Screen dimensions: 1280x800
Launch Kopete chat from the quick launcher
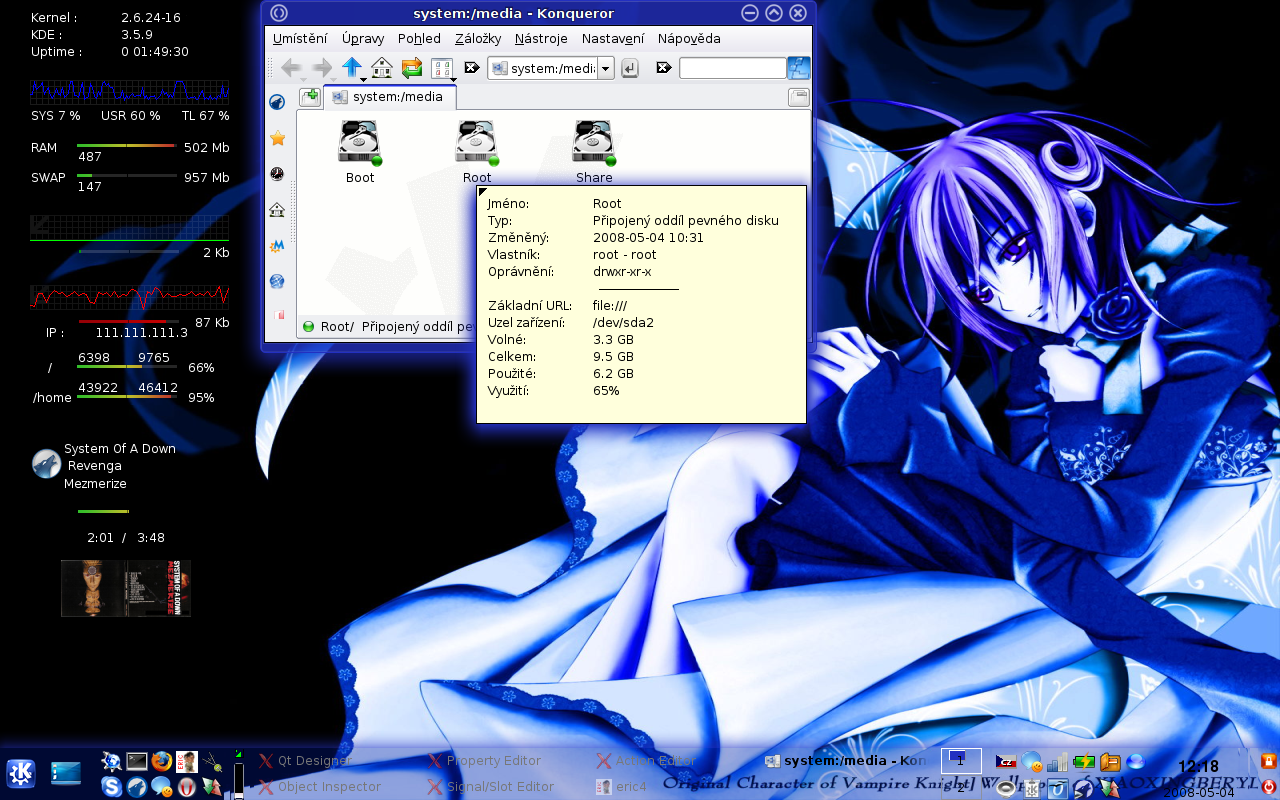[161, 787]
